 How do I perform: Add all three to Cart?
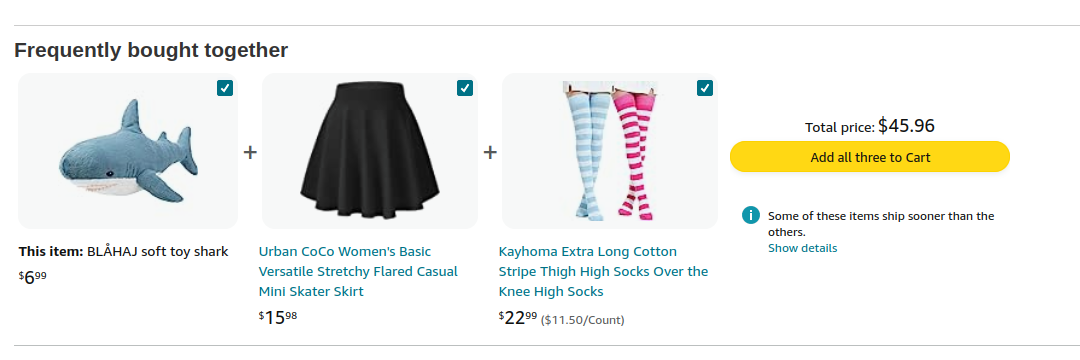[870, 157]
